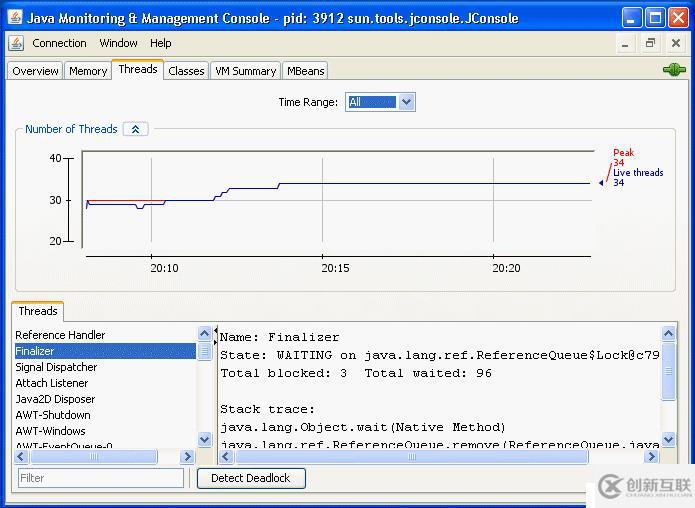This screenshot has width=695, height=508.
Task: Restore the inner JConsole window frame
Action: [x=650, y=43]
